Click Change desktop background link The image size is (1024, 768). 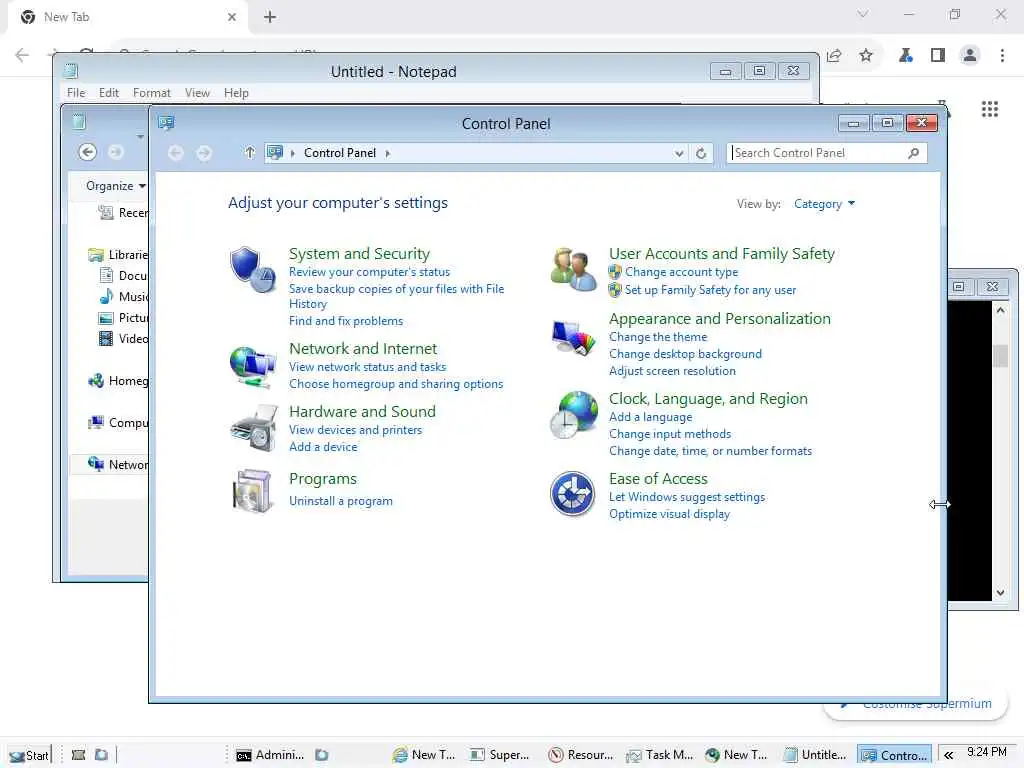click(x=685, y=354)
